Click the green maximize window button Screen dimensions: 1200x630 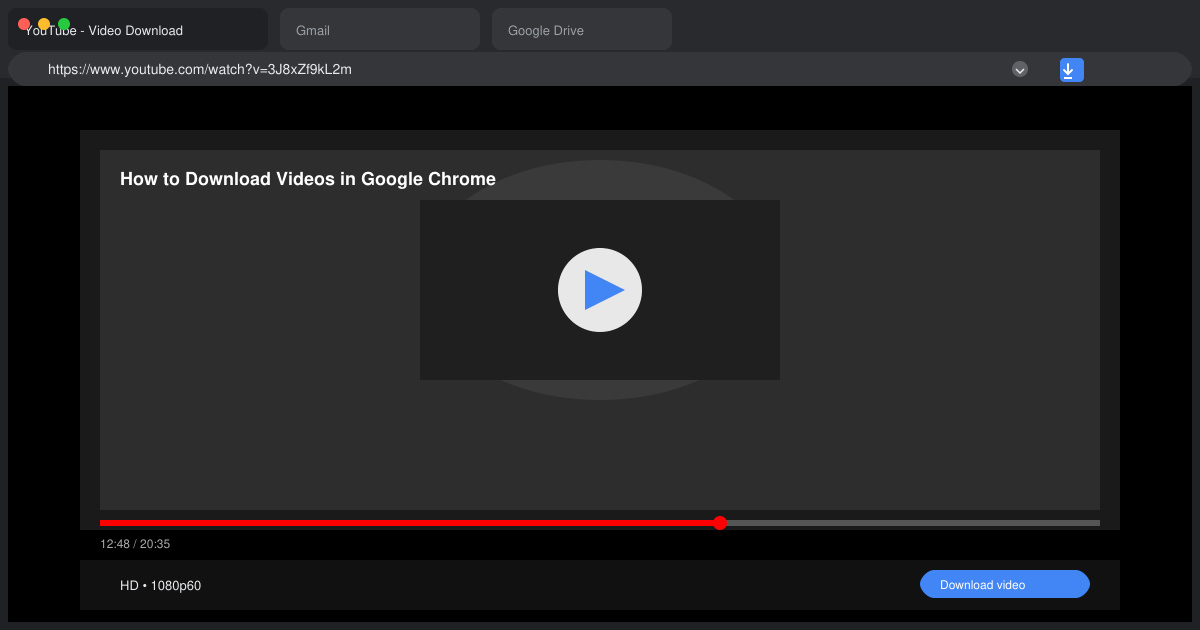(64, 24)
